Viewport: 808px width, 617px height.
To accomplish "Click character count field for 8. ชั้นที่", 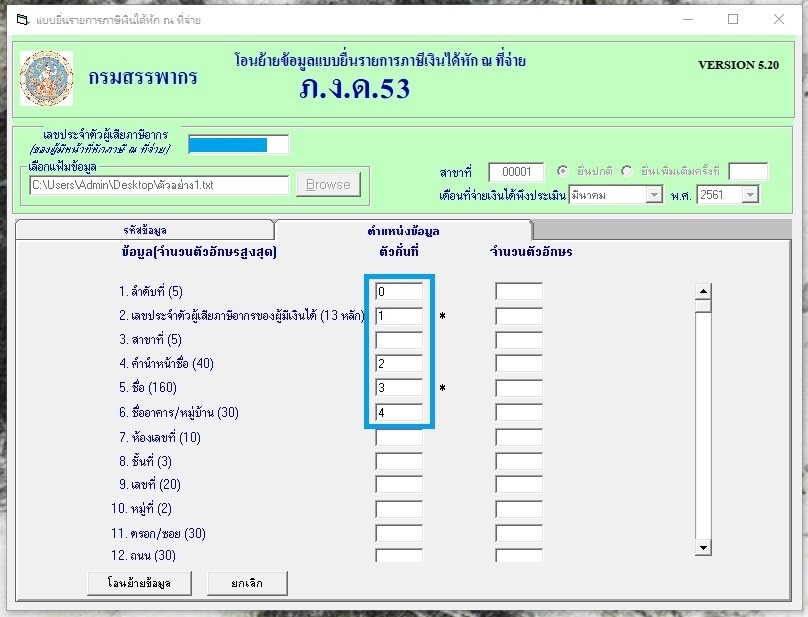I will (x=519, y=461).
